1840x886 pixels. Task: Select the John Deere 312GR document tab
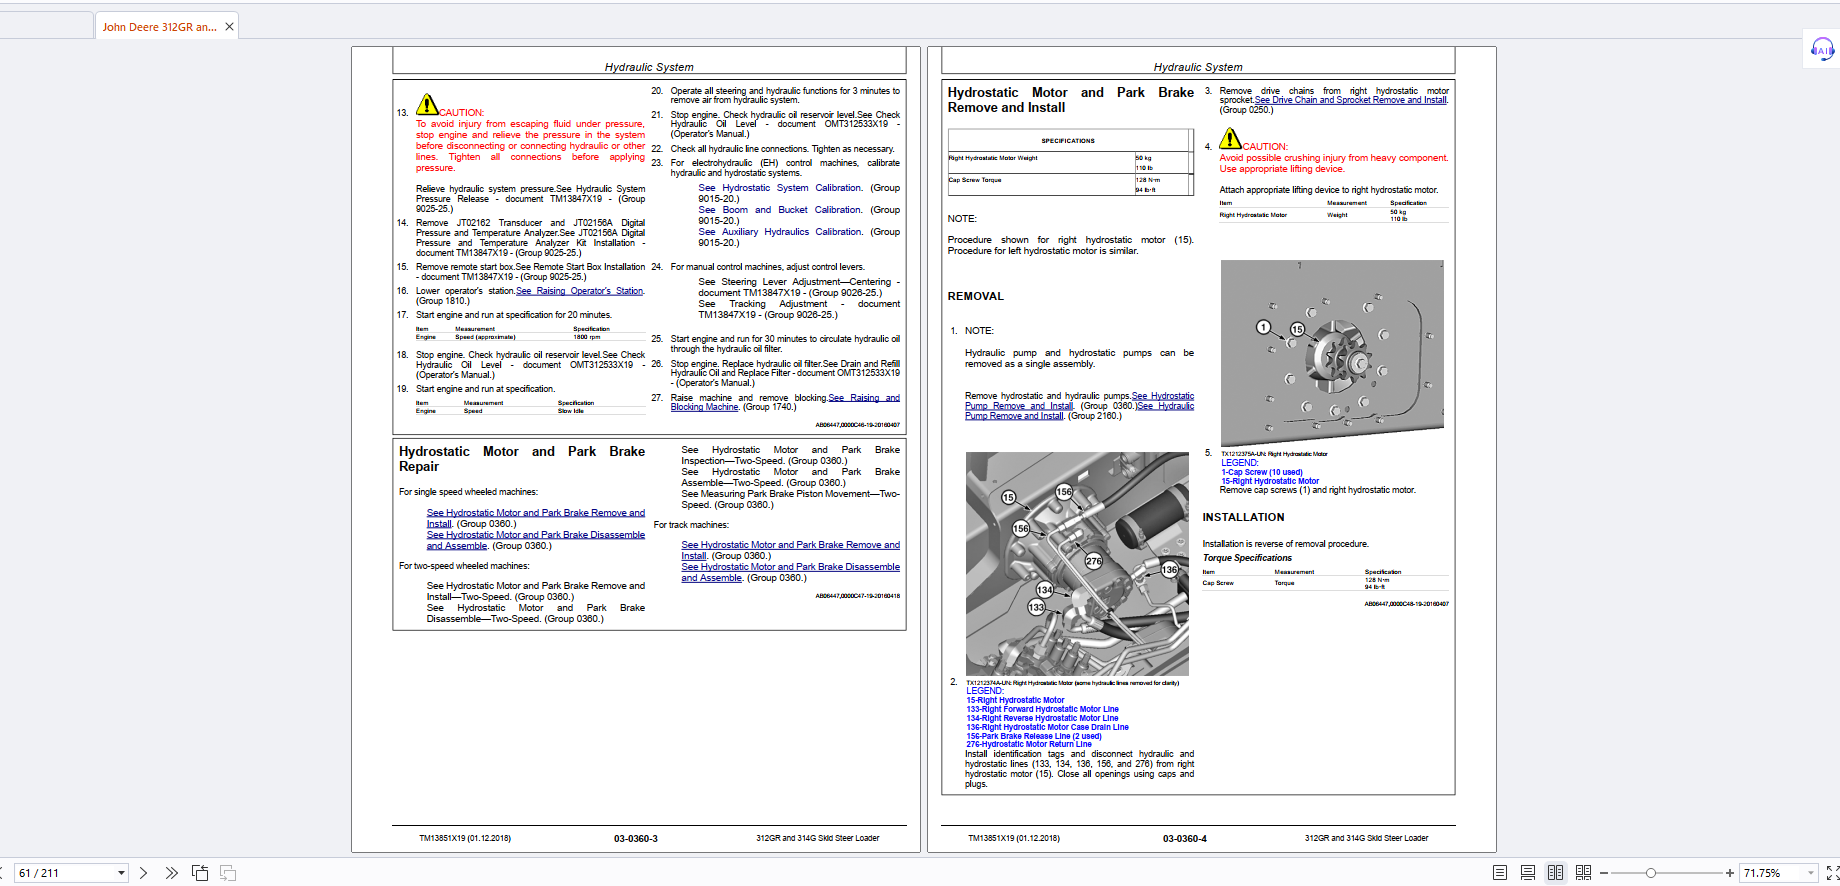pyautogui.click(x=159, y=27)
